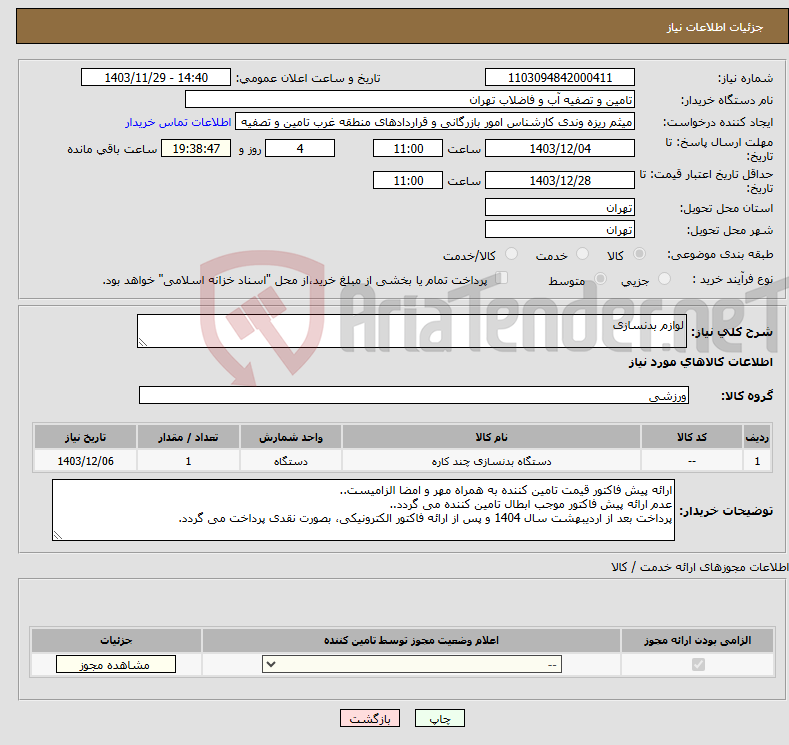Click the ردیف column header
The width and height of the screenshot is (789, 745).
[x=757, y=437]
